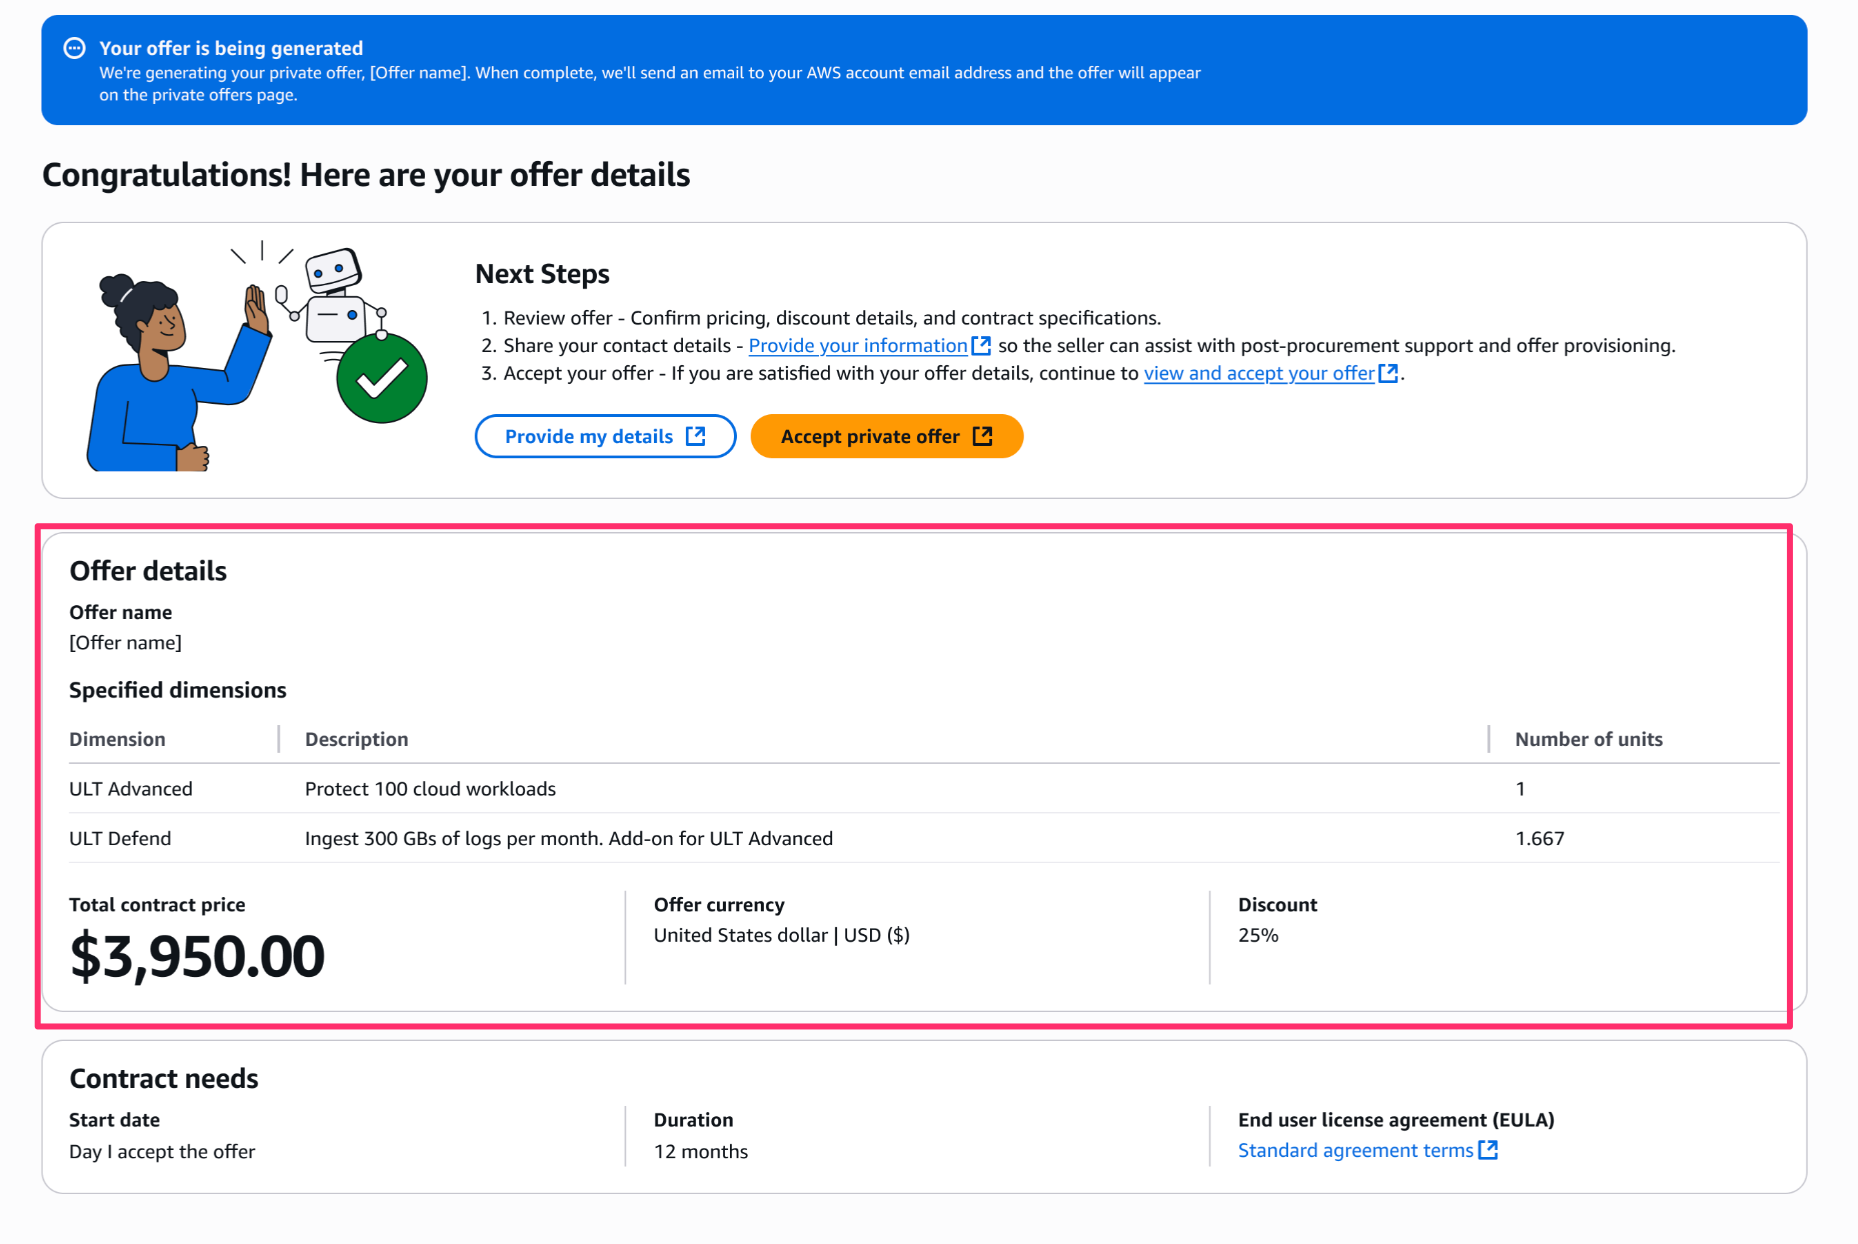Image resolution: width=1858 pixels, height=1244 pixels.
Task: Click the Dimension column header
Action: (117, 739)
